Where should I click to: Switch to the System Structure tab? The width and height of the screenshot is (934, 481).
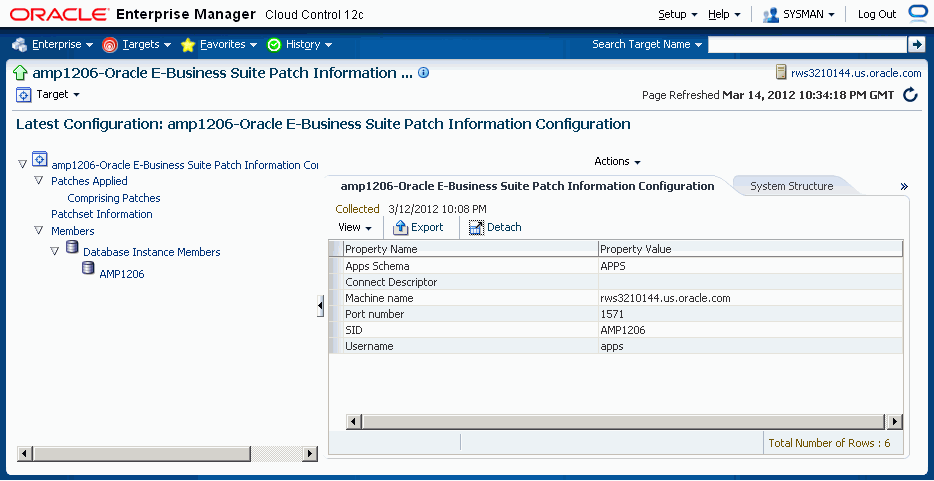tap(792, 186)
